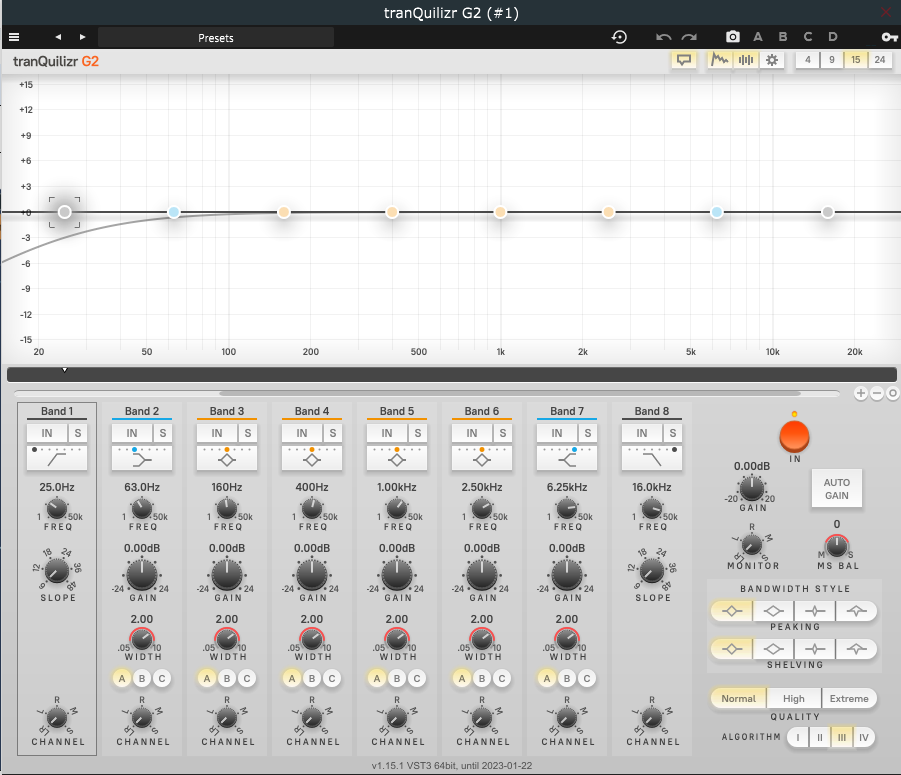
Task: Choose algorithm I
Action: pyautogui.click(x=798, y=738)
